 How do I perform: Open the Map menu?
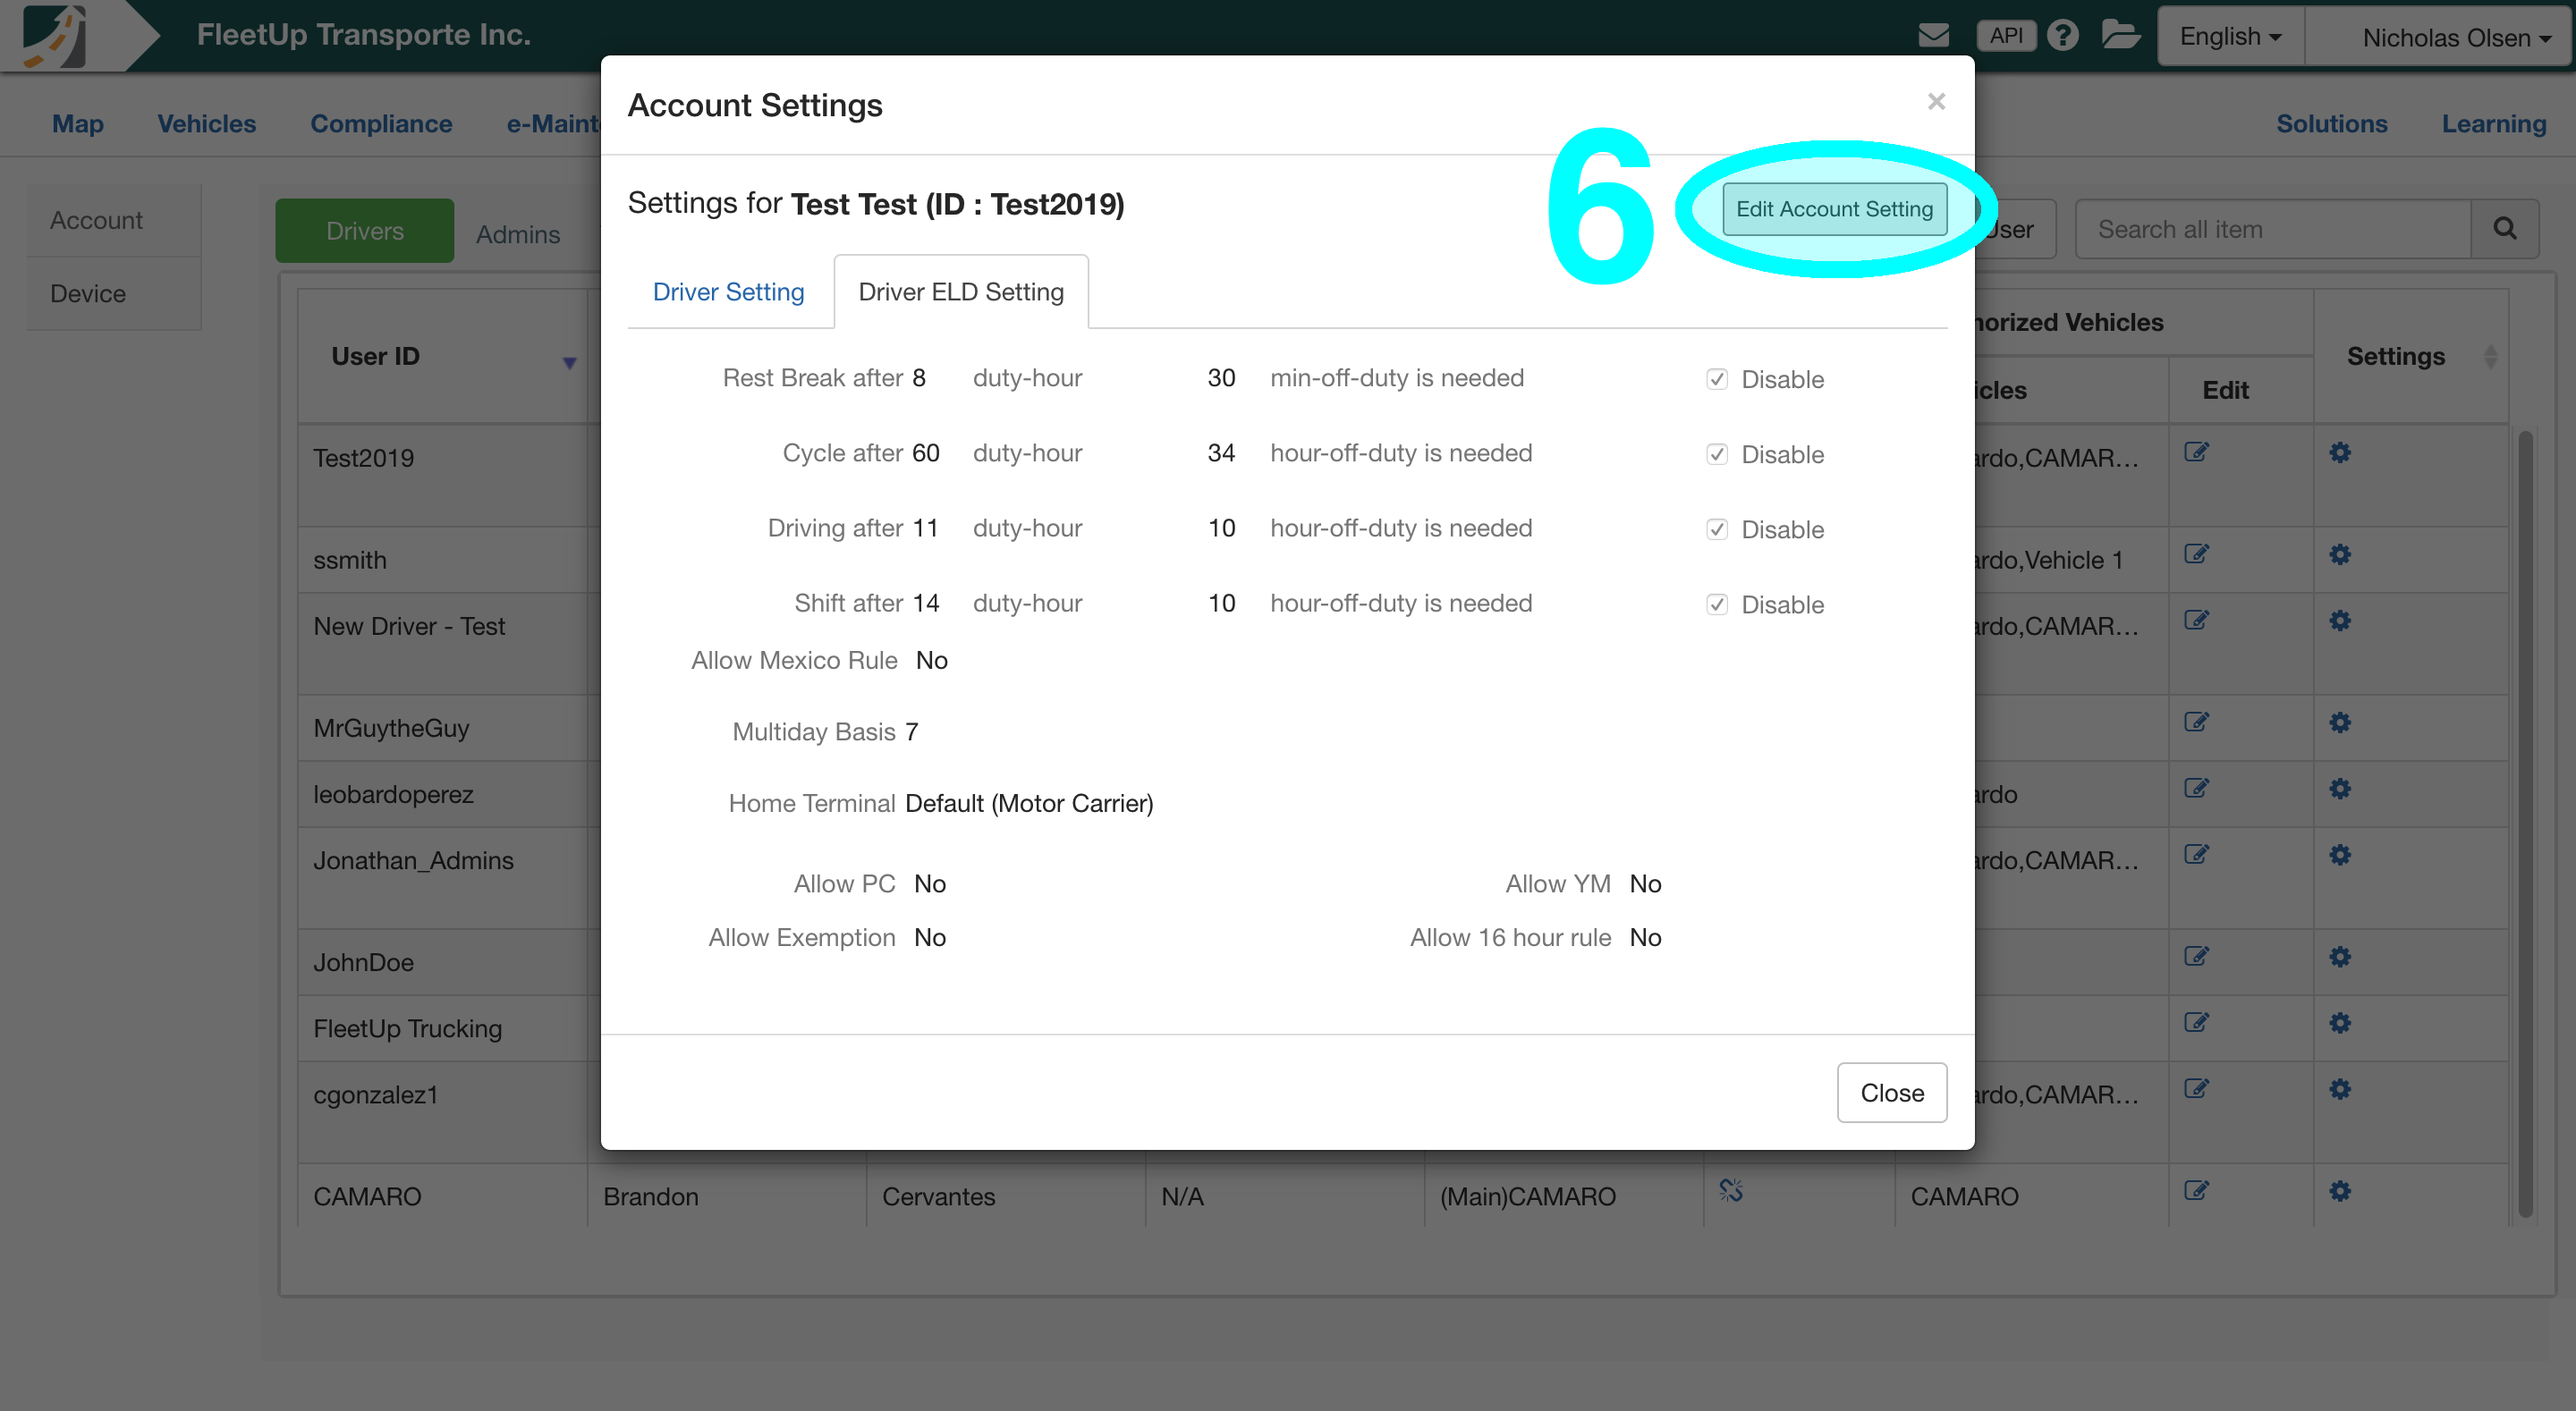pyautogui.click(x=78, y=124)
